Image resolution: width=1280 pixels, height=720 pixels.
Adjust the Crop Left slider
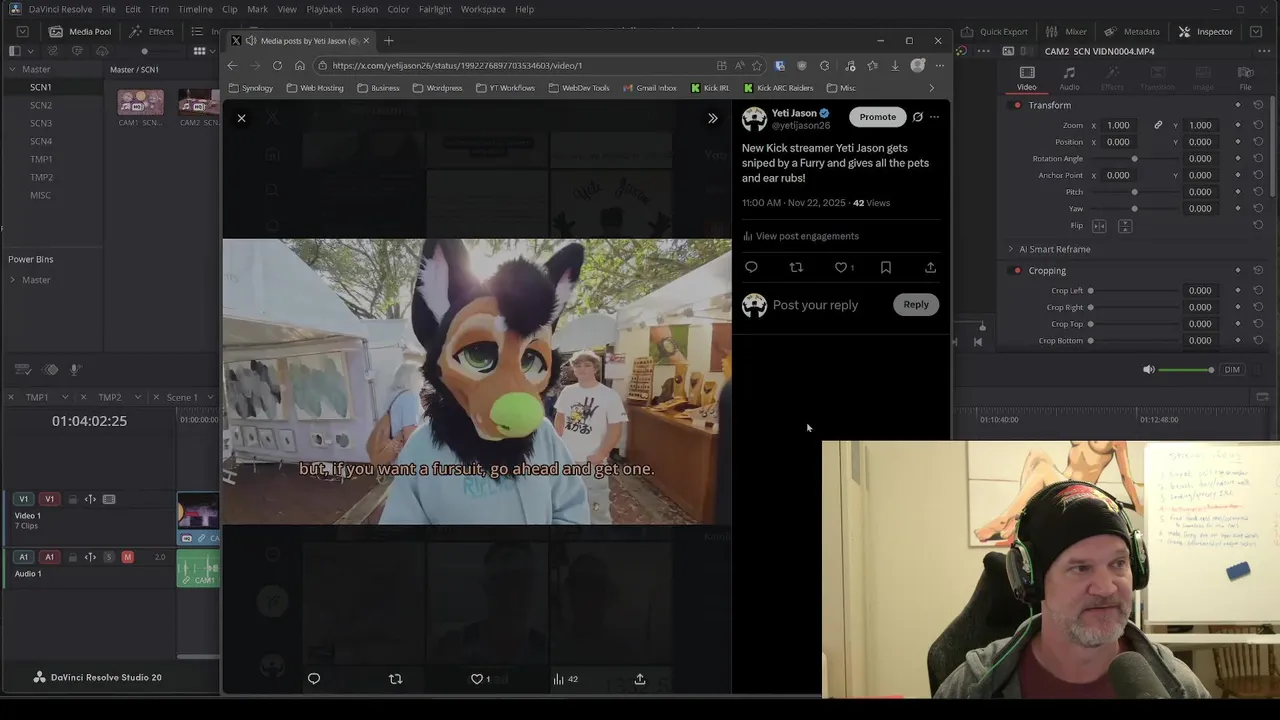tap(1090, 291)
